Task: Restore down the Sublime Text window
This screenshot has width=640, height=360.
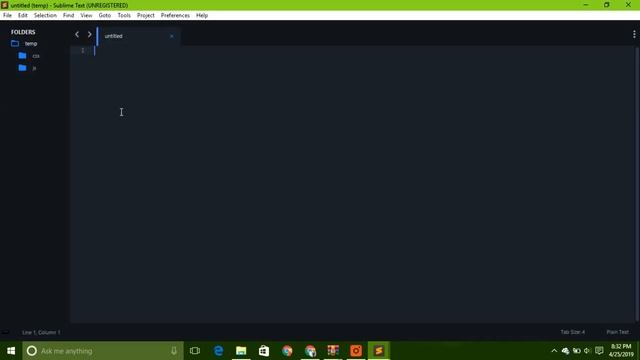Action: (607, 5)
